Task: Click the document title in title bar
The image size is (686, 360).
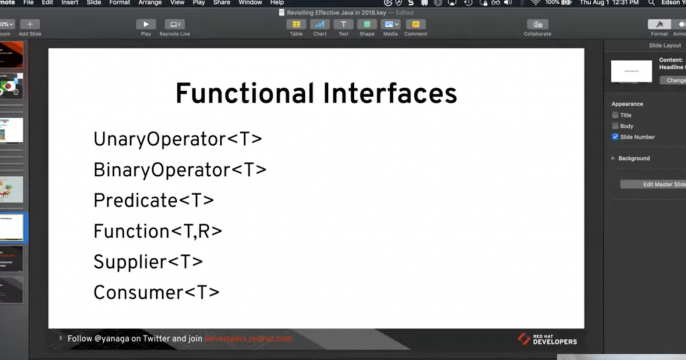Action: 336,13
